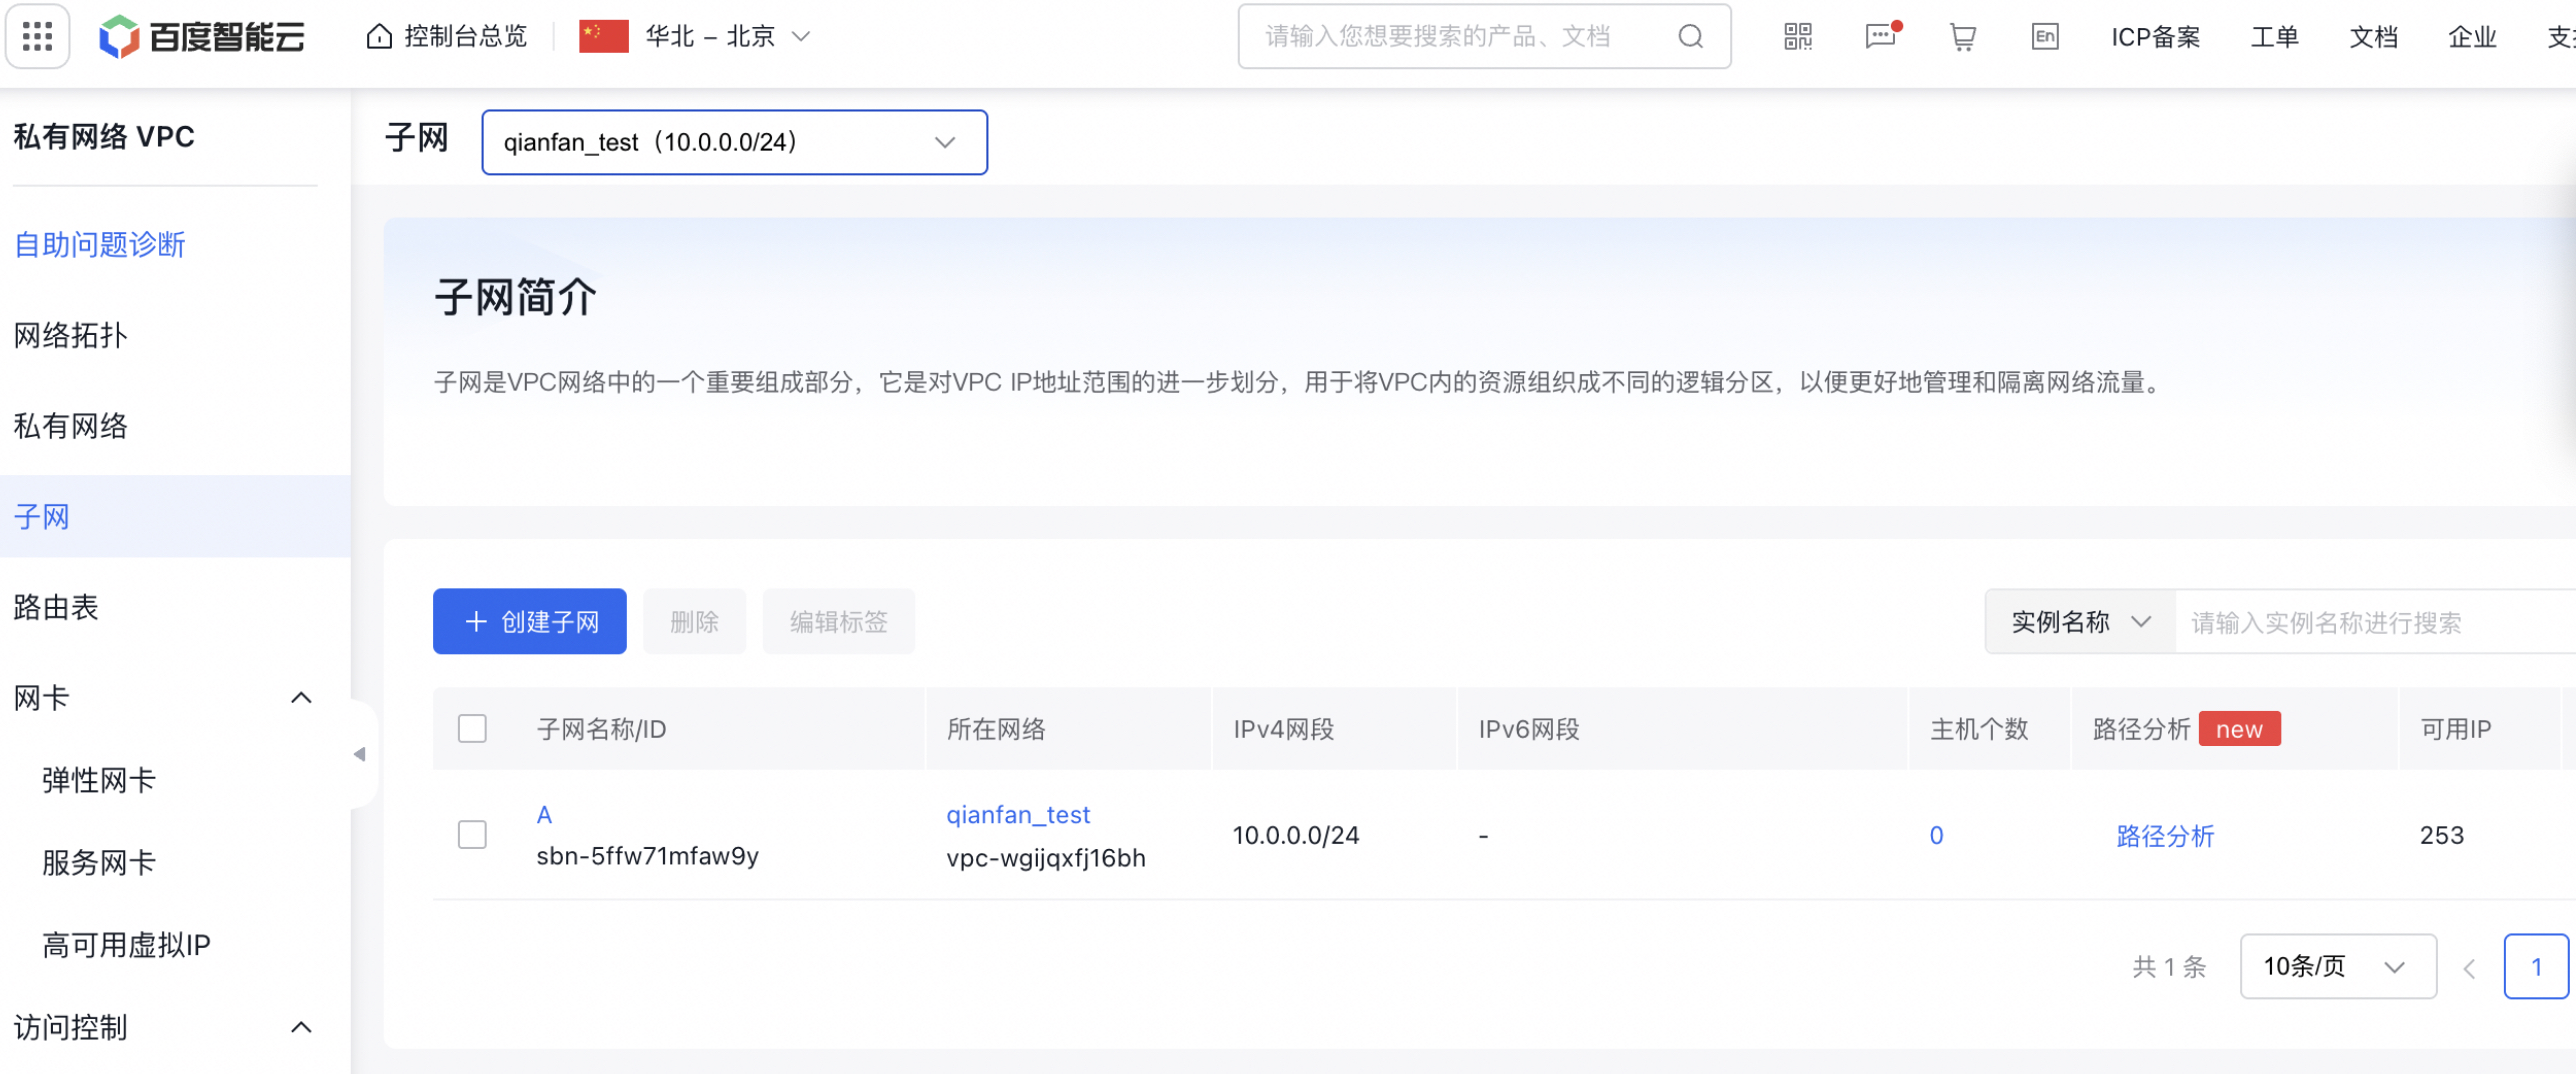This screenshot has height=1074, width=2576.
Task: Open the 实例名称 filter dropdown
Action: [x=2080, y=622]
